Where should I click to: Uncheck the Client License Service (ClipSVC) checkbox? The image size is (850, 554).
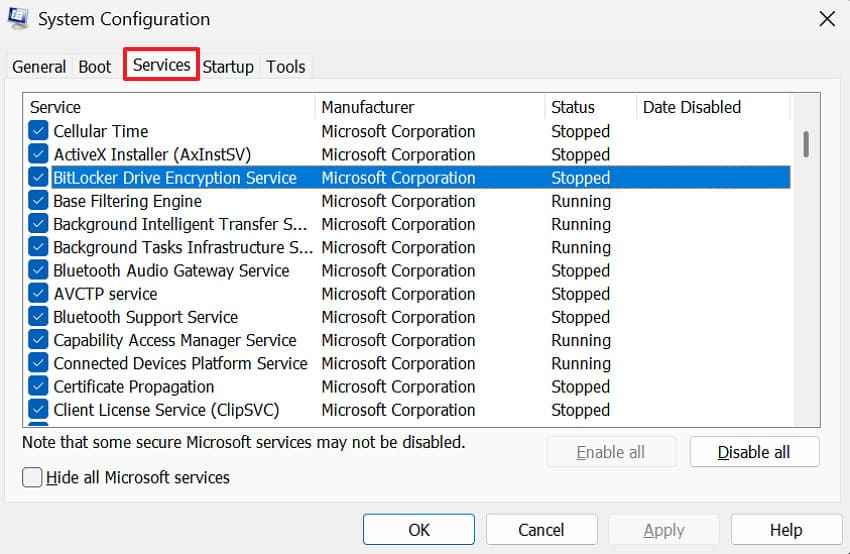(x=38, y=409)
